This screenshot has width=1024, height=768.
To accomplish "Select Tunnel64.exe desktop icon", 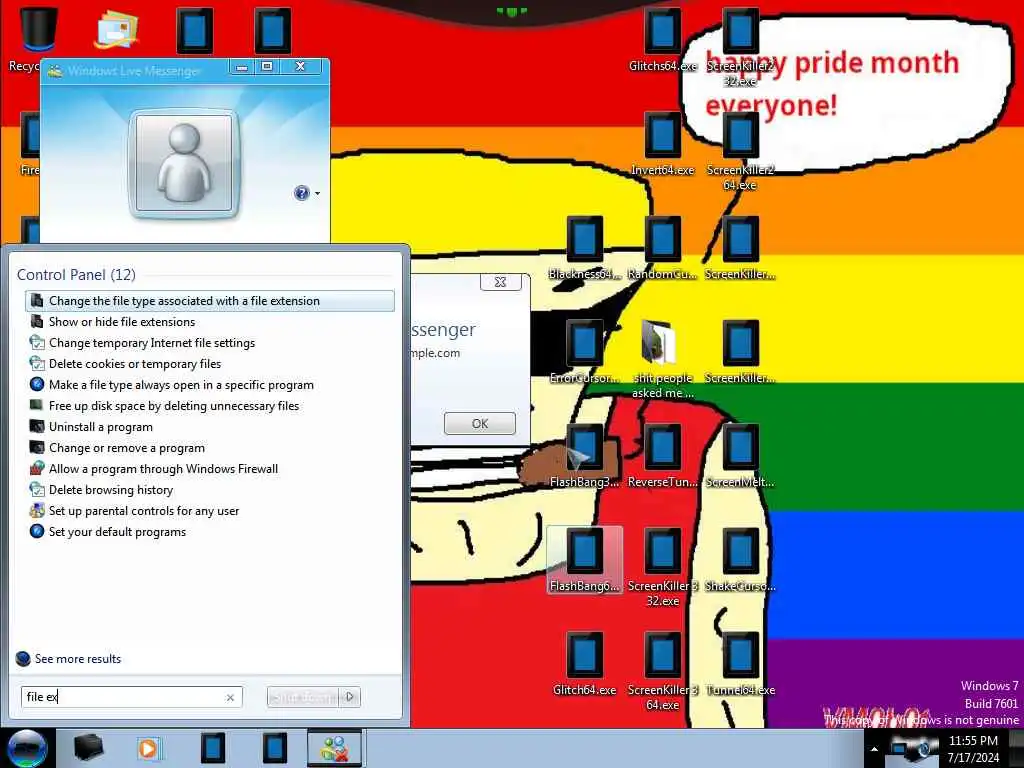I will click(740, 664).
